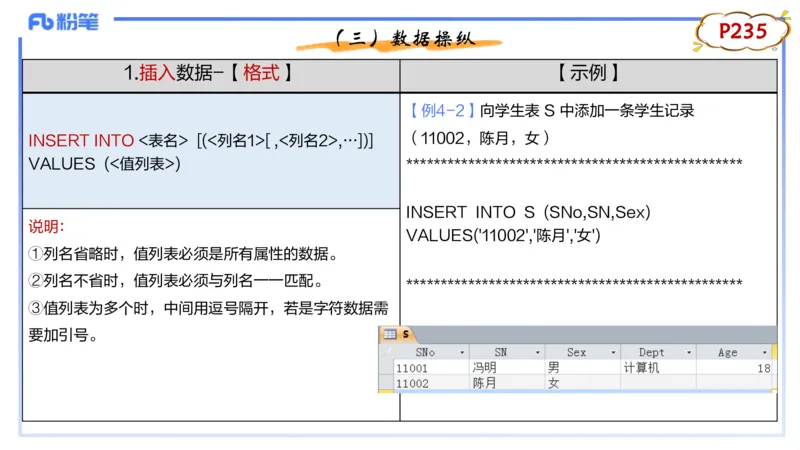Click the Sex column header
This screenshot has height=450, width=800.
point(583,352)
